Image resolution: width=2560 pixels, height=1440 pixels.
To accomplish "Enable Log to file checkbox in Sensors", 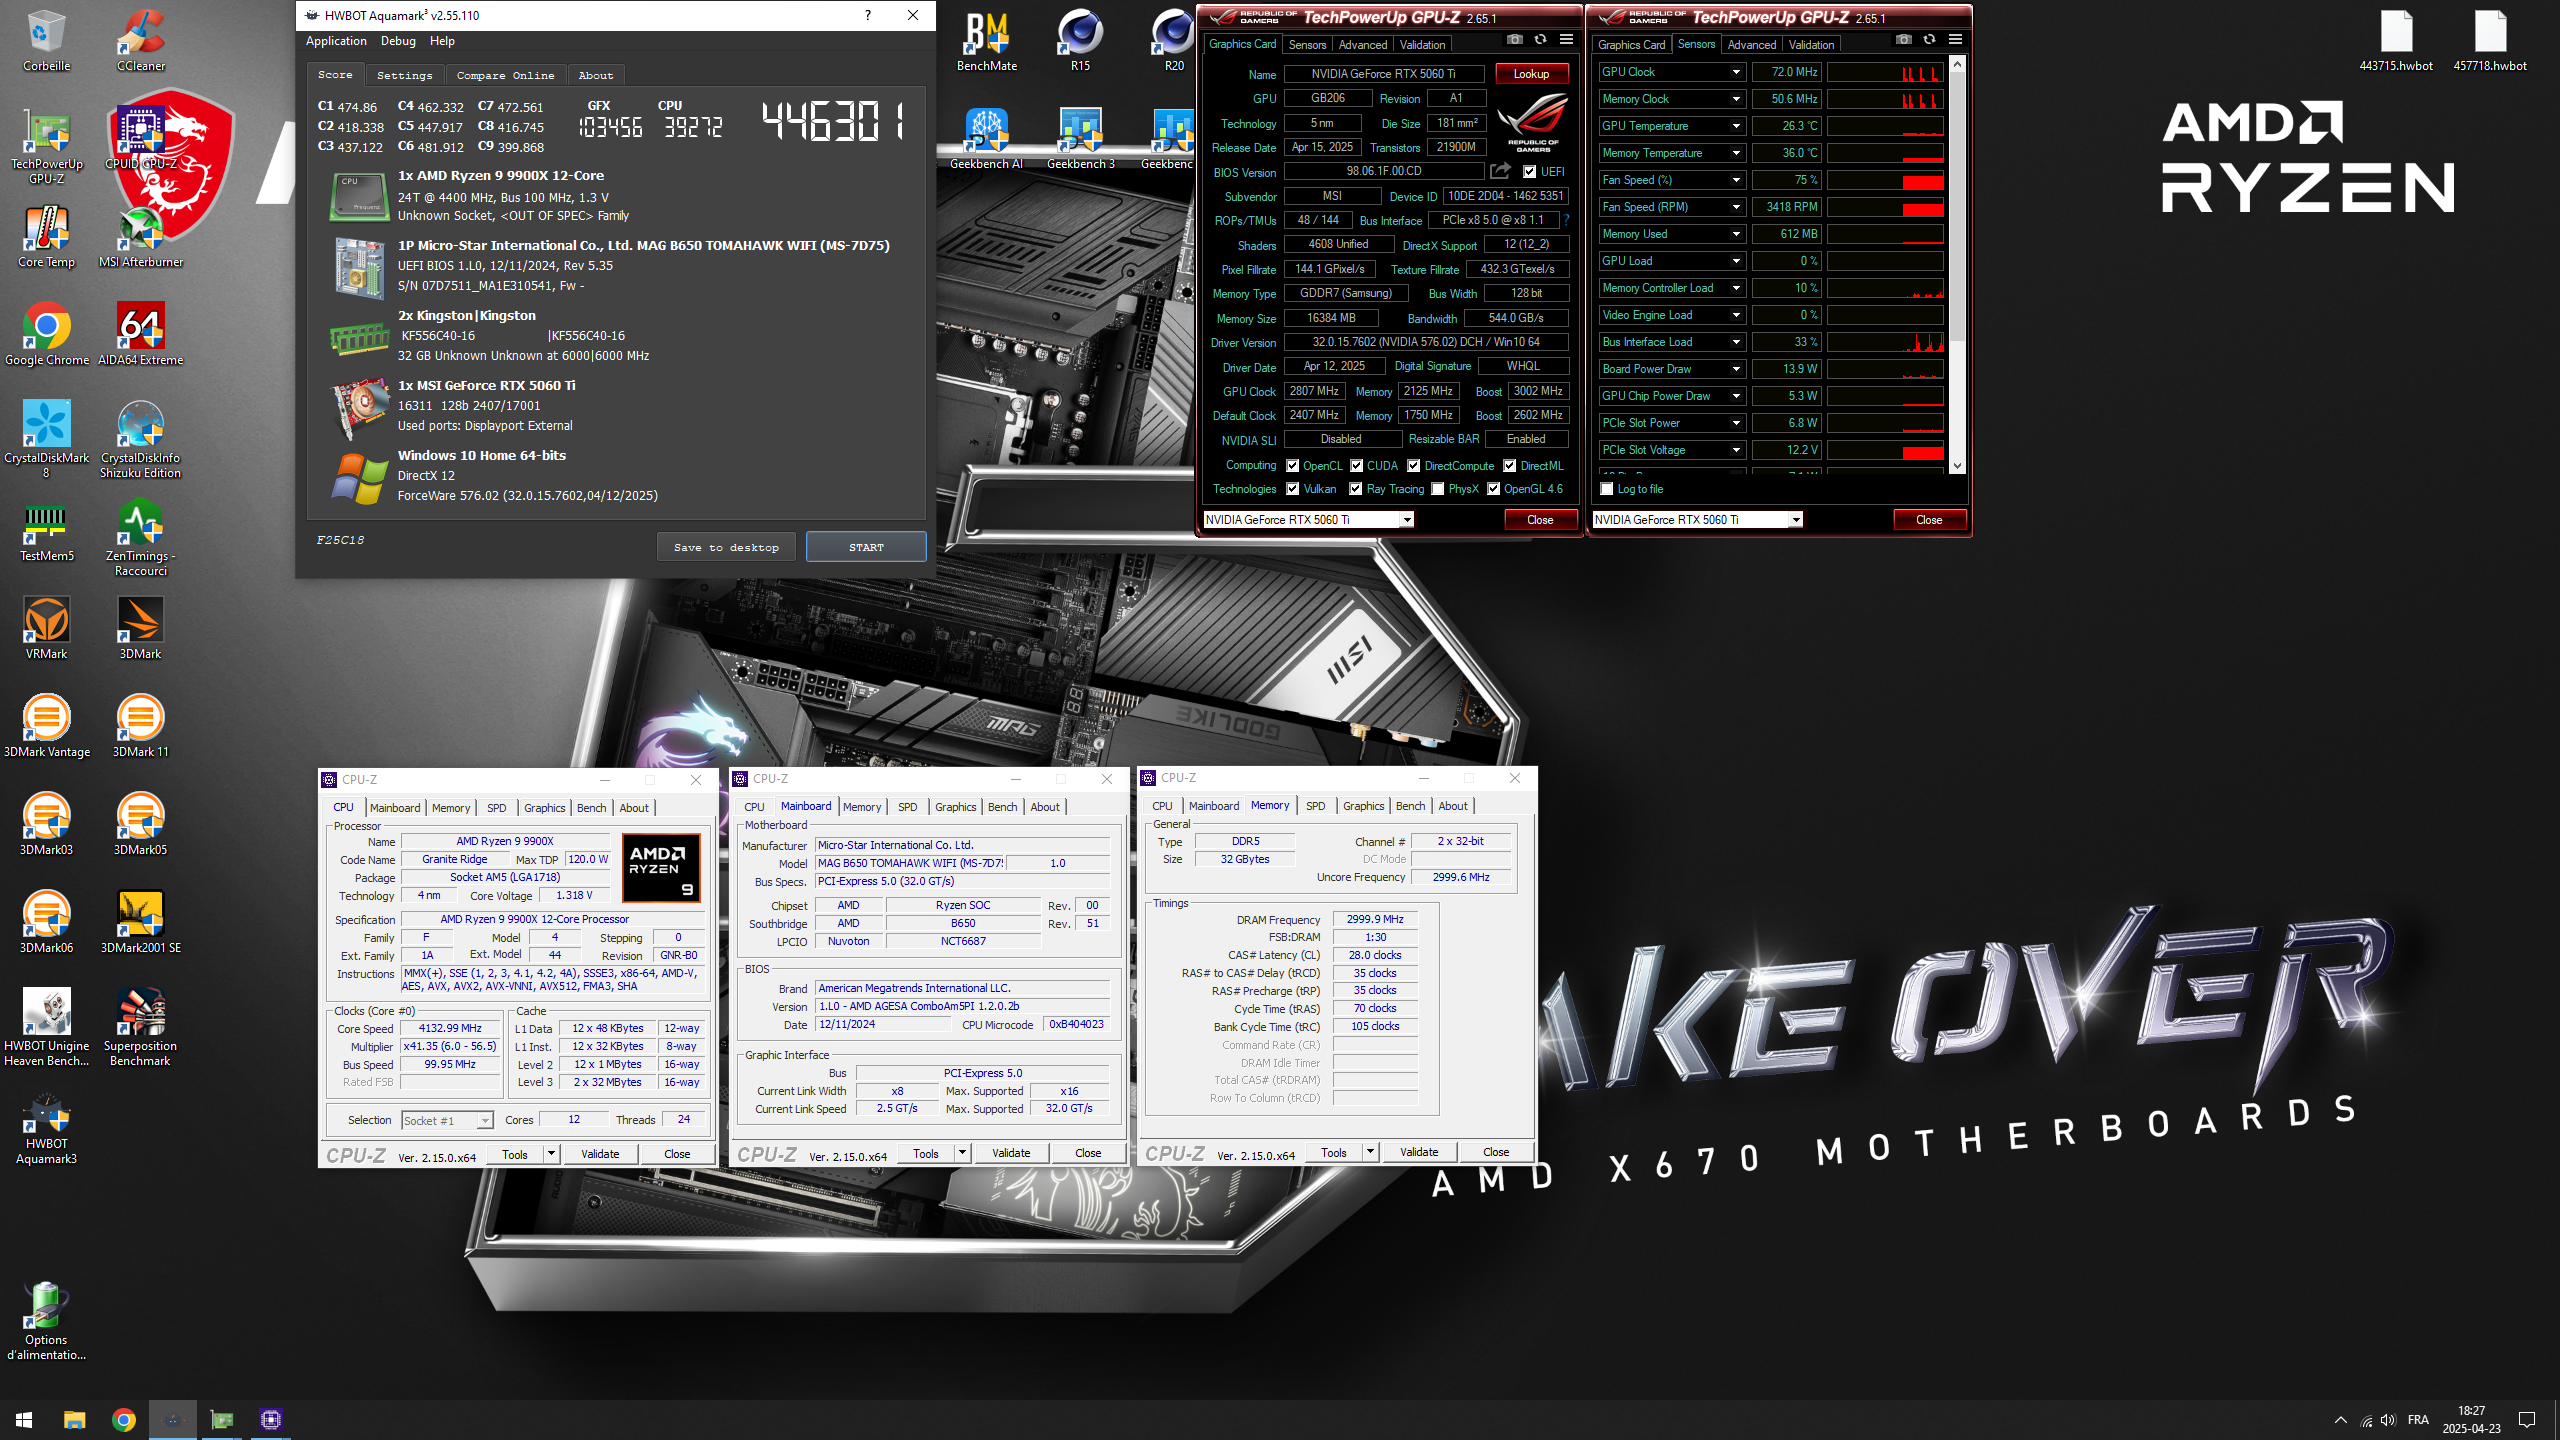I will (1607, 489).
